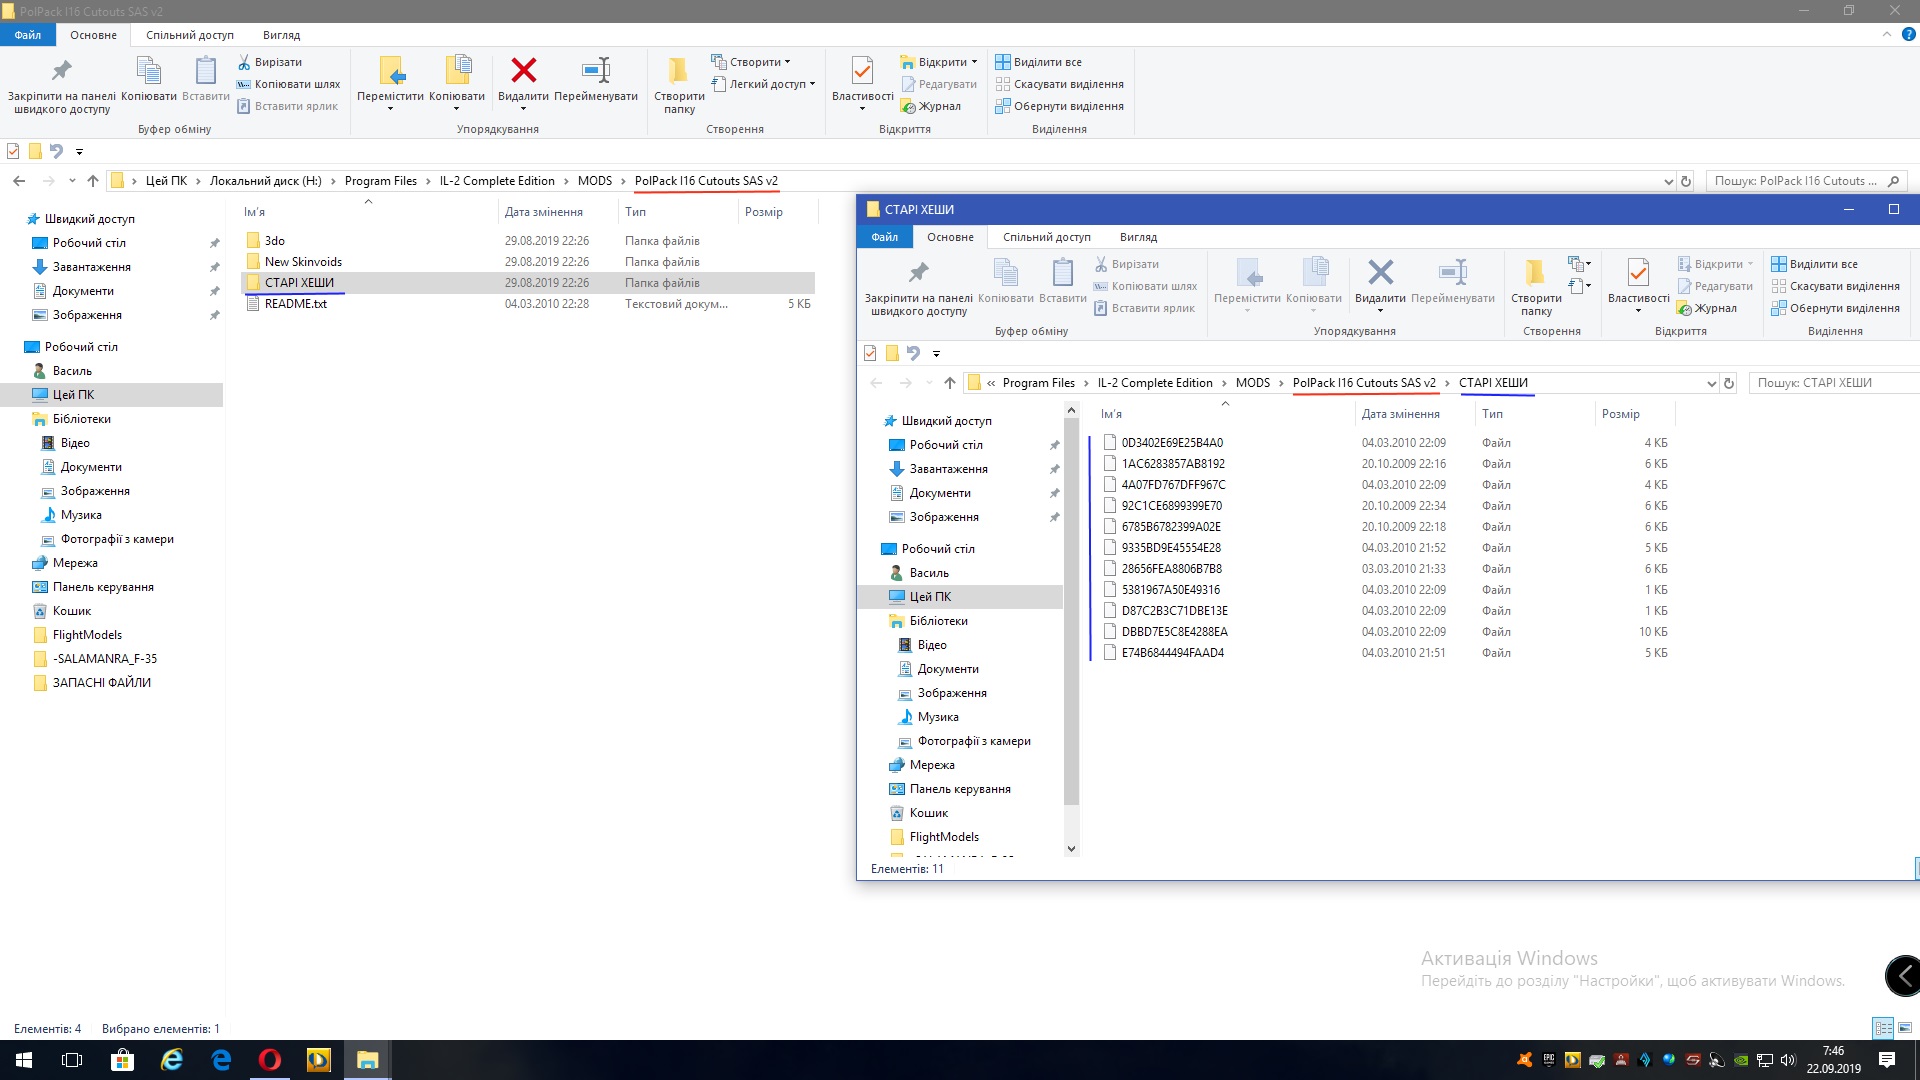Viewport: 1920px width, 1080px height.
Task: Sort by the Дата змінення column in the front window
Action: 1400,414
